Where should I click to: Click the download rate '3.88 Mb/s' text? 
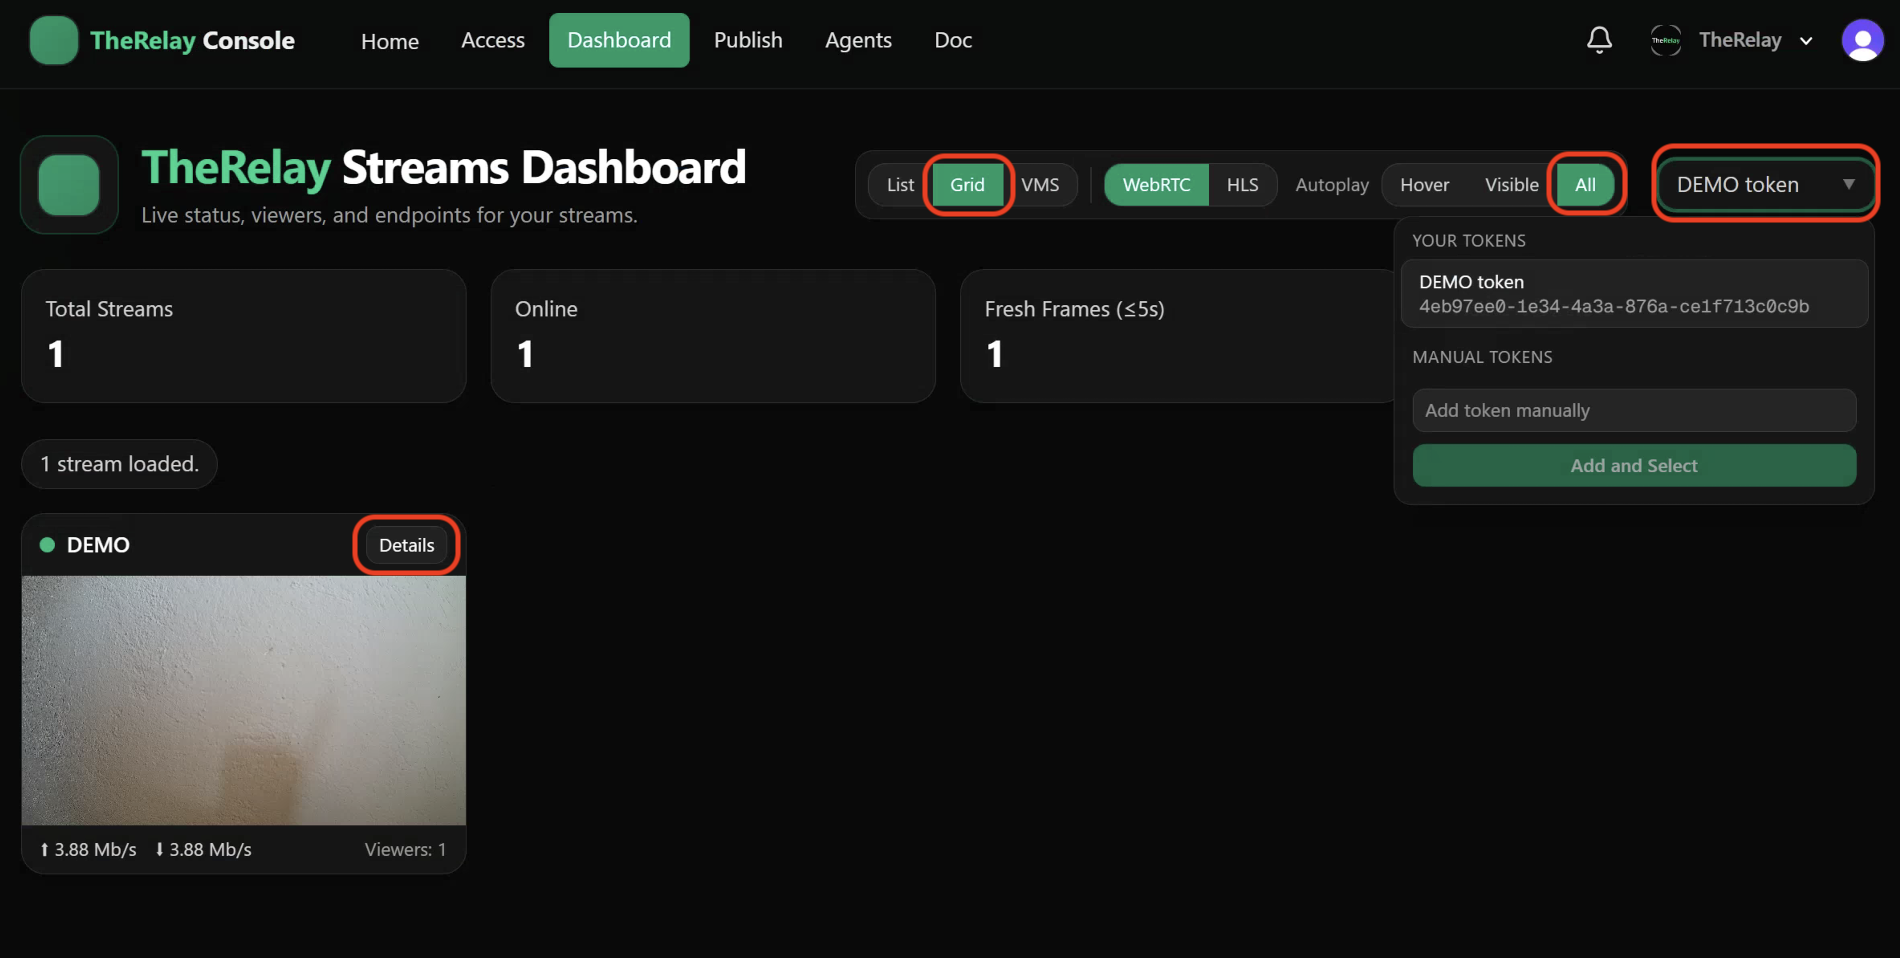pos(210,849)
